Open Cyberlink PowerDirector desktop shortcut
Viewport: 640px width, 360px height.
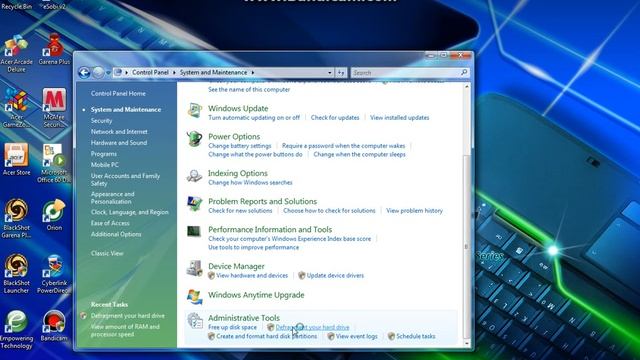point(54,273)
